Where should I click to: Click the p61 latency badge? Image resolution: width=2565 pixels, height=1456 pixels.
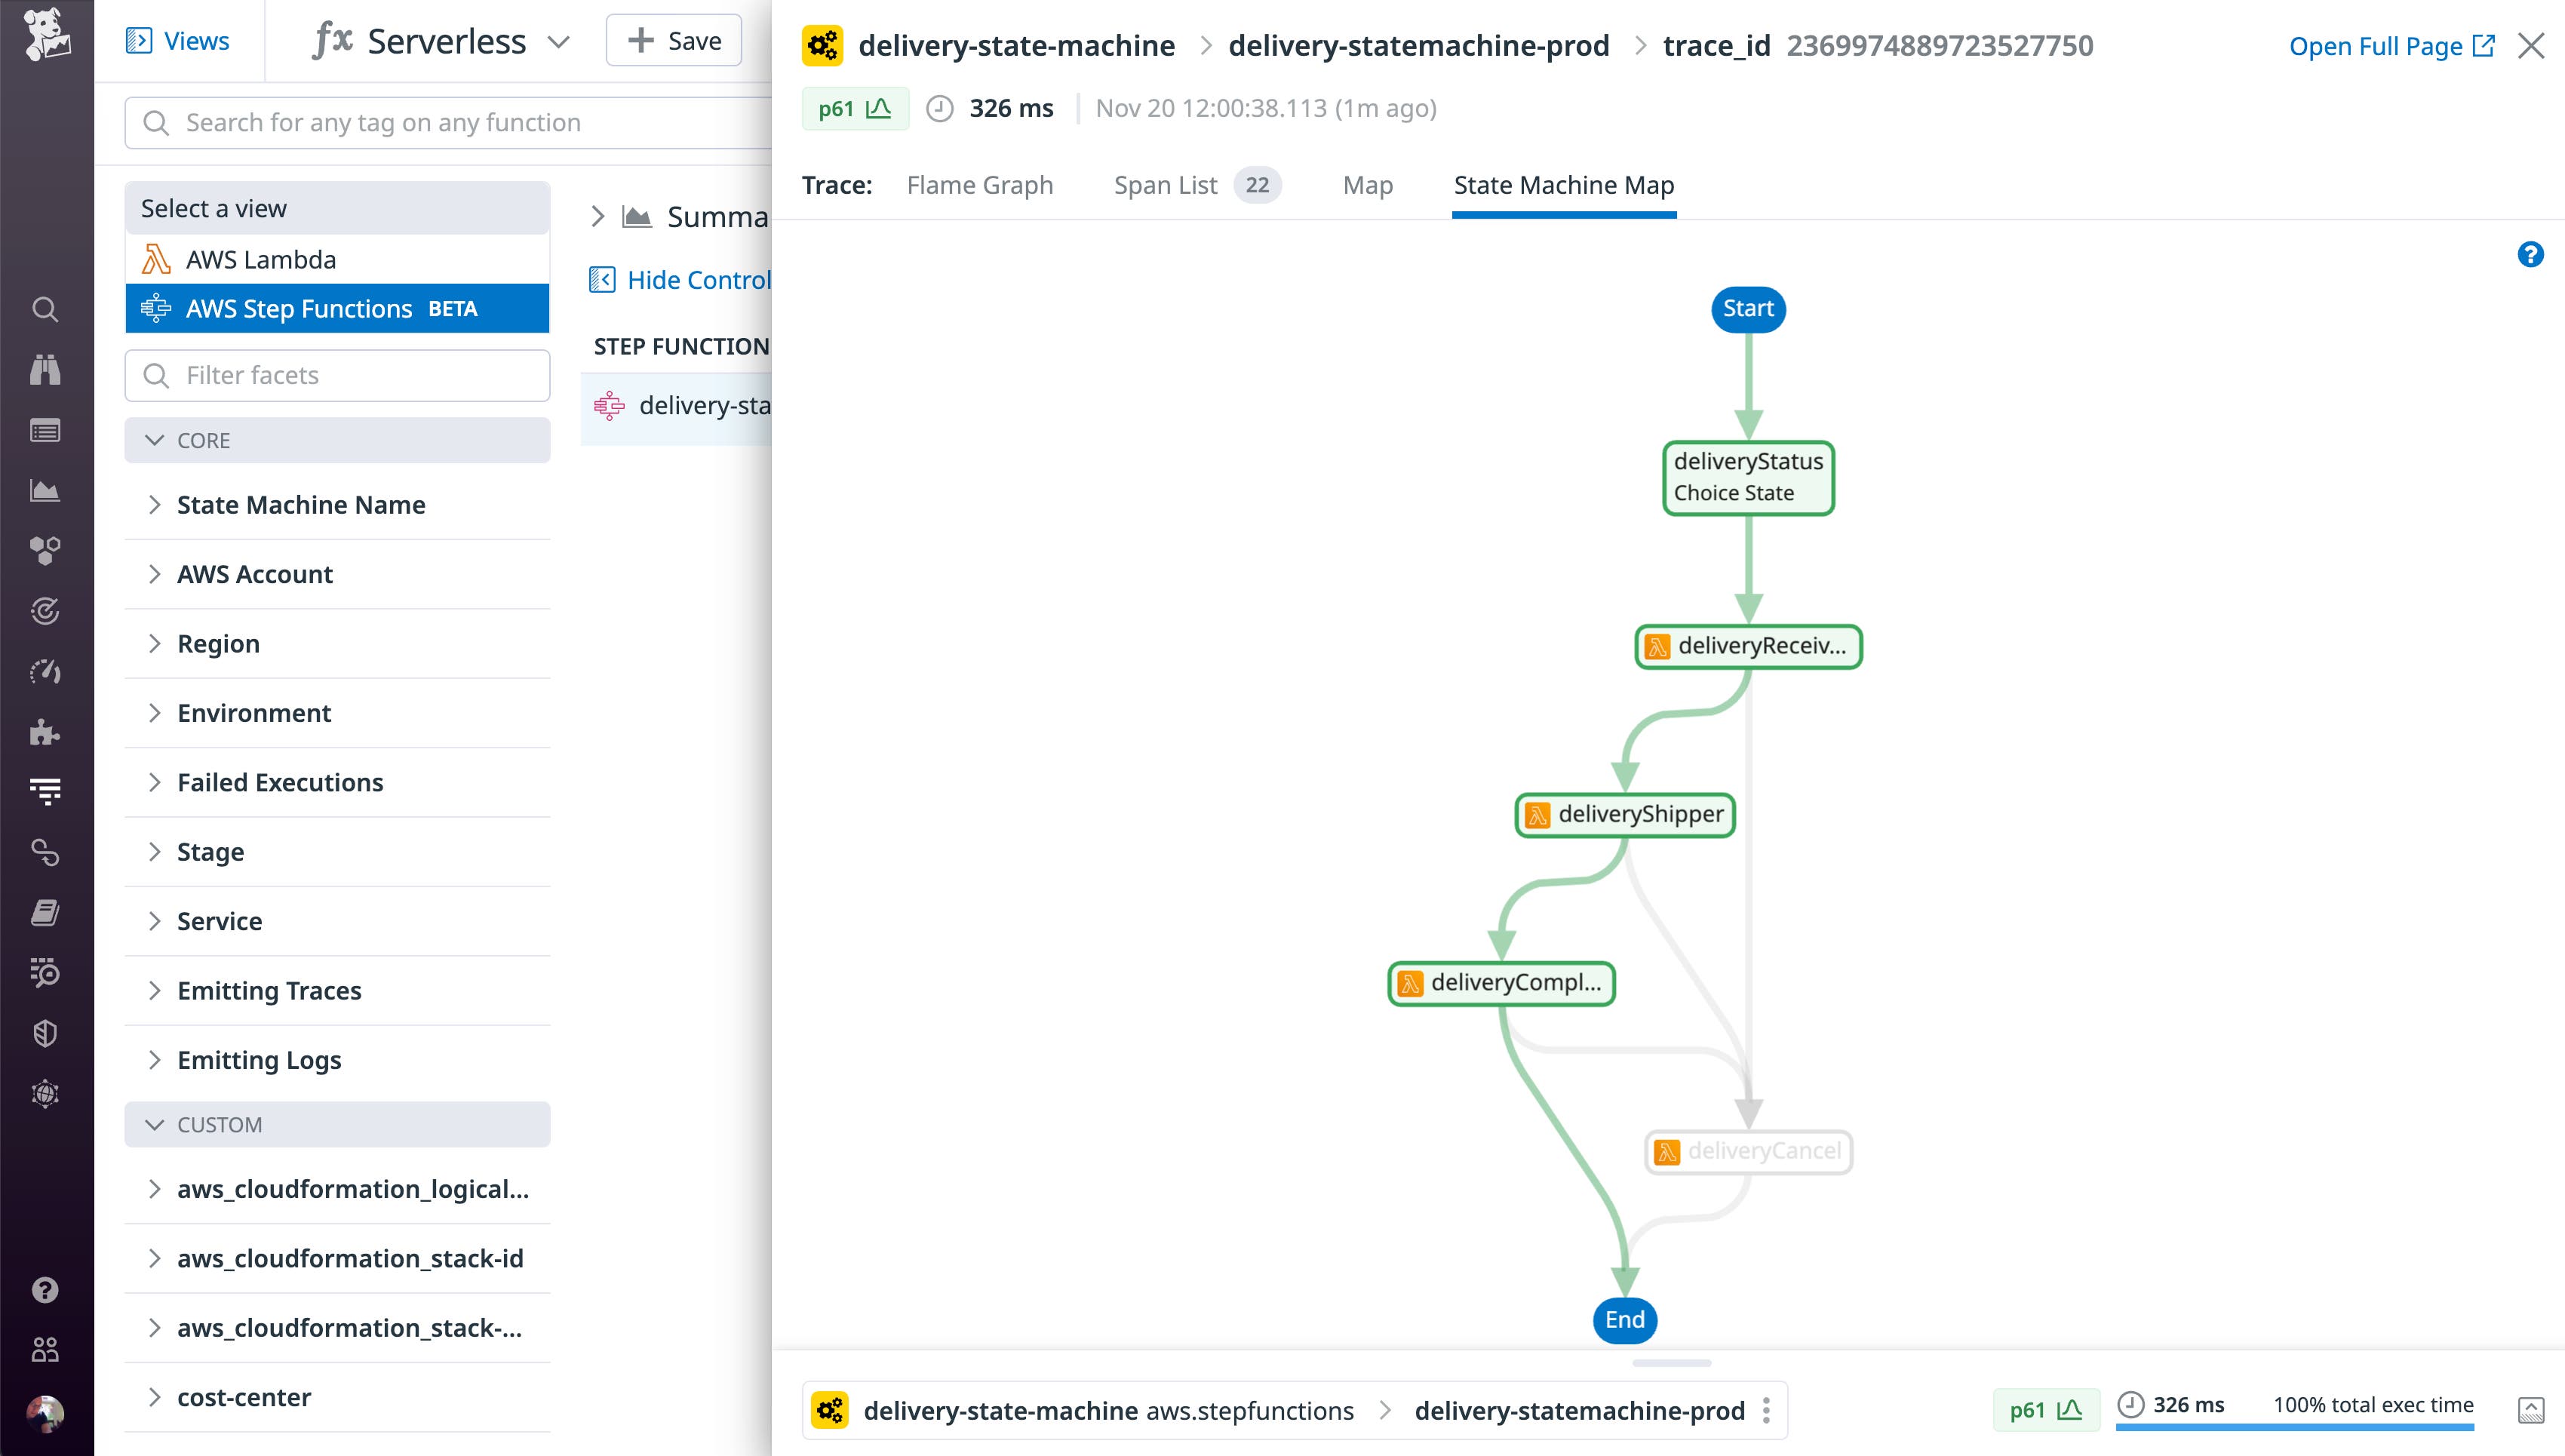point(855,108)
